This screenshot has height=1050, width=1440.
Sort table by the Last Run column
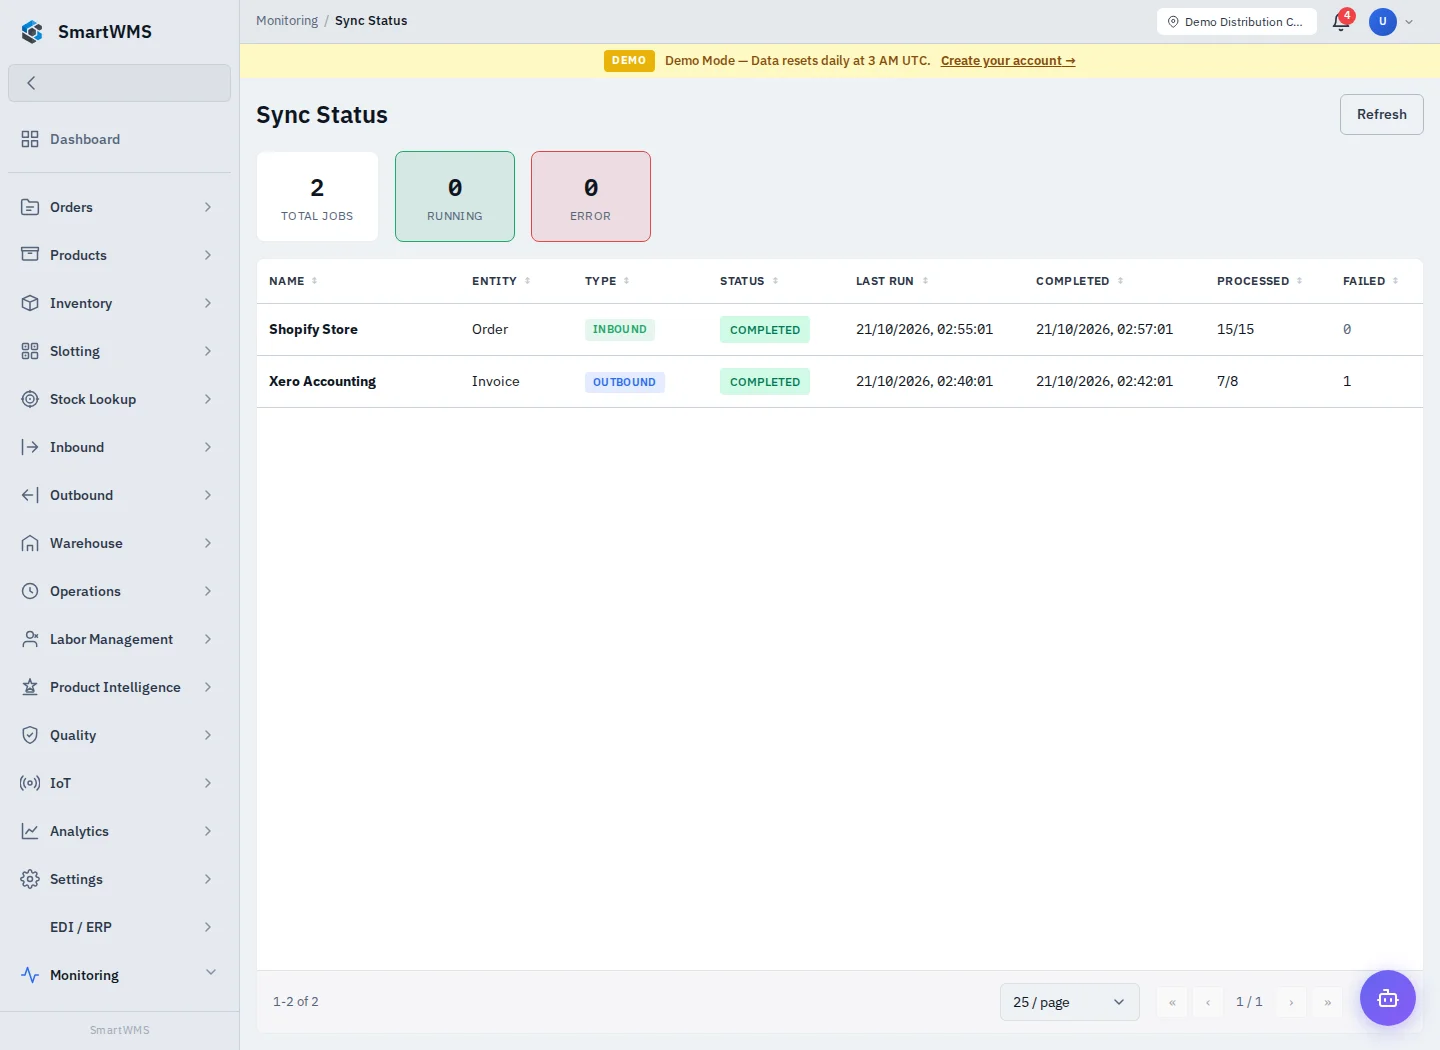[x=892, y=281]
